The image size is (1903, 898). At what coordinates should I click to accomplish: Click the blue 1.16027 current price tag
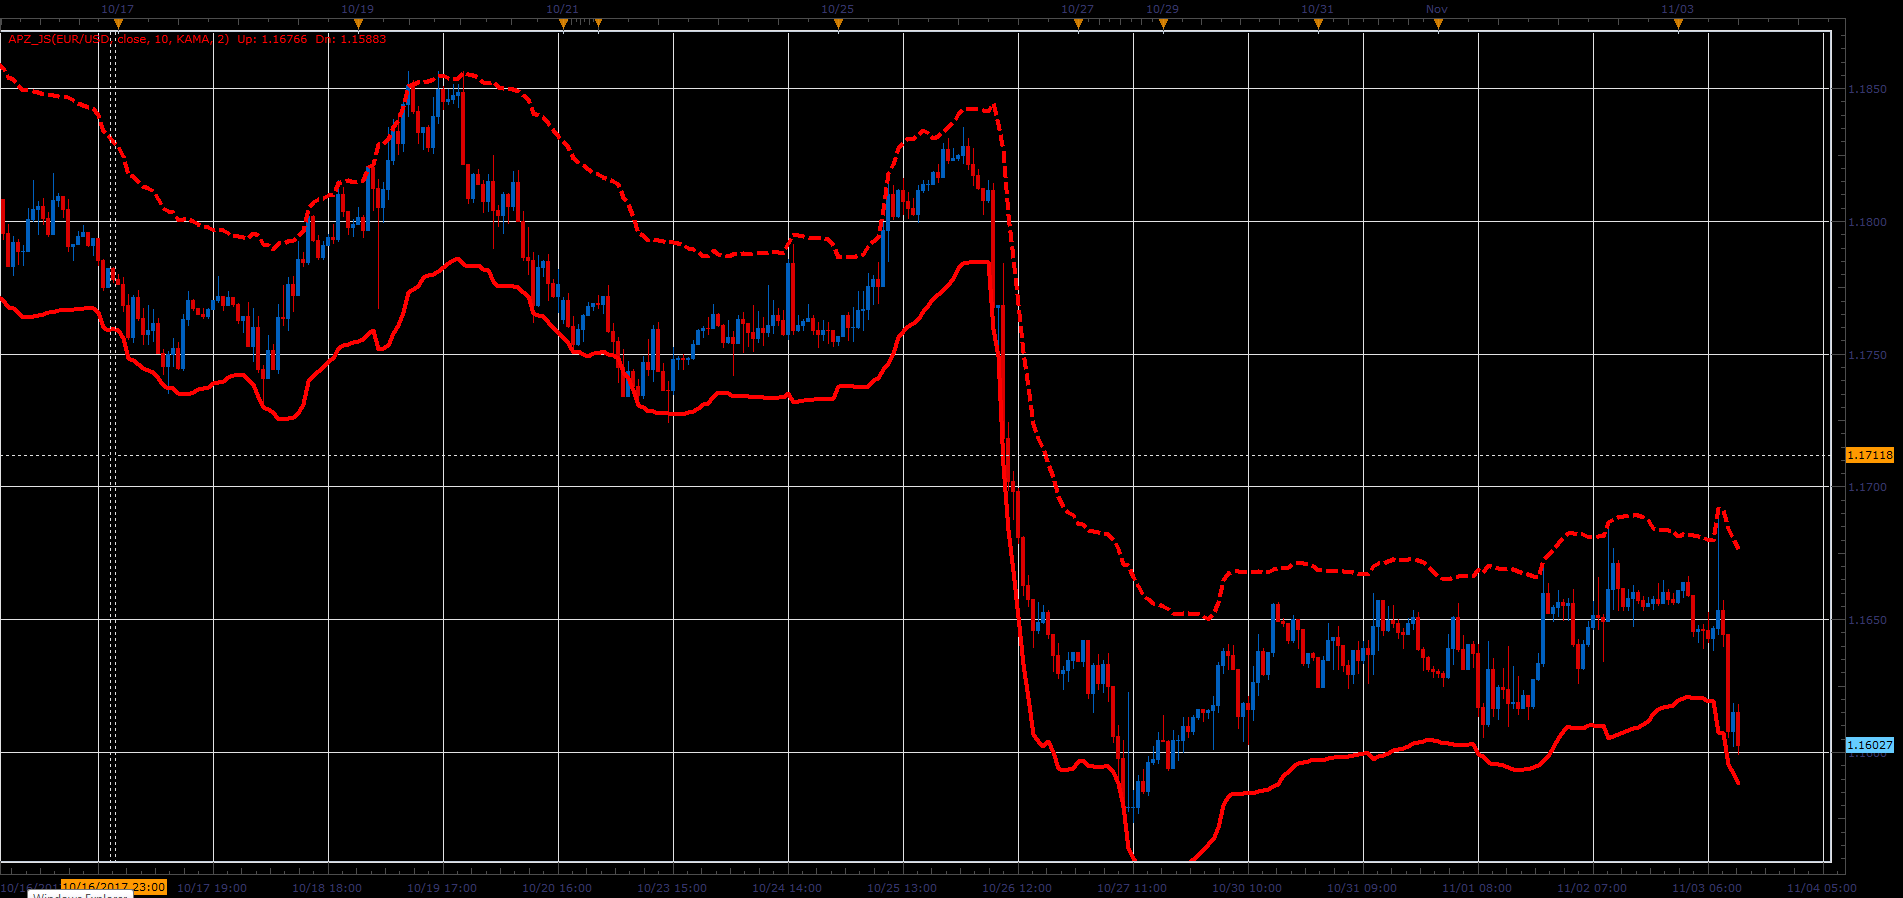[x=1869, y=745]
